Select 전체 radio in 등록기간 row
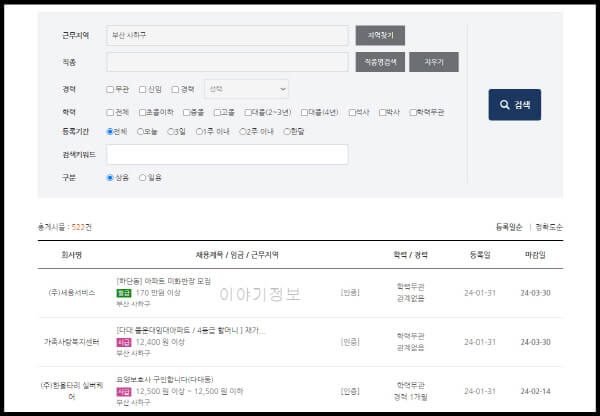Screen dimensions: 600x416 110,132
